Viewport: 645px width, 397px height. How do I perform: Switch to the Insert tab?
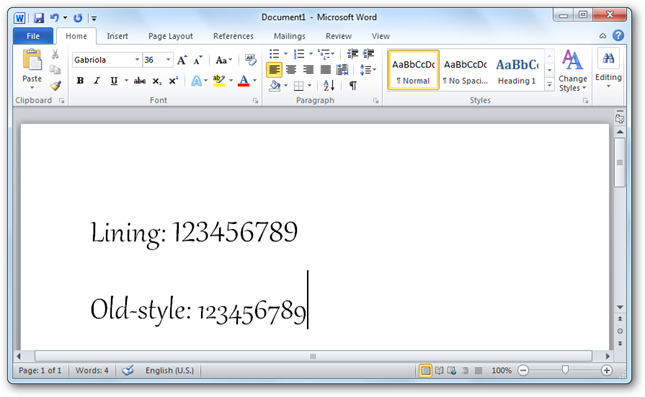click(x=117, y=36)
